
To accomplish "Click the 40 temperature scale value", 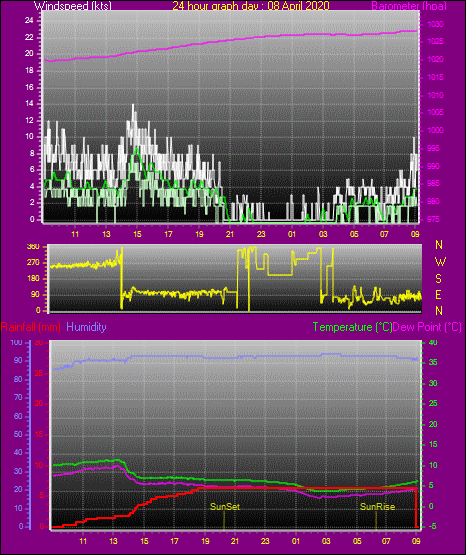I will pos(433,342).
